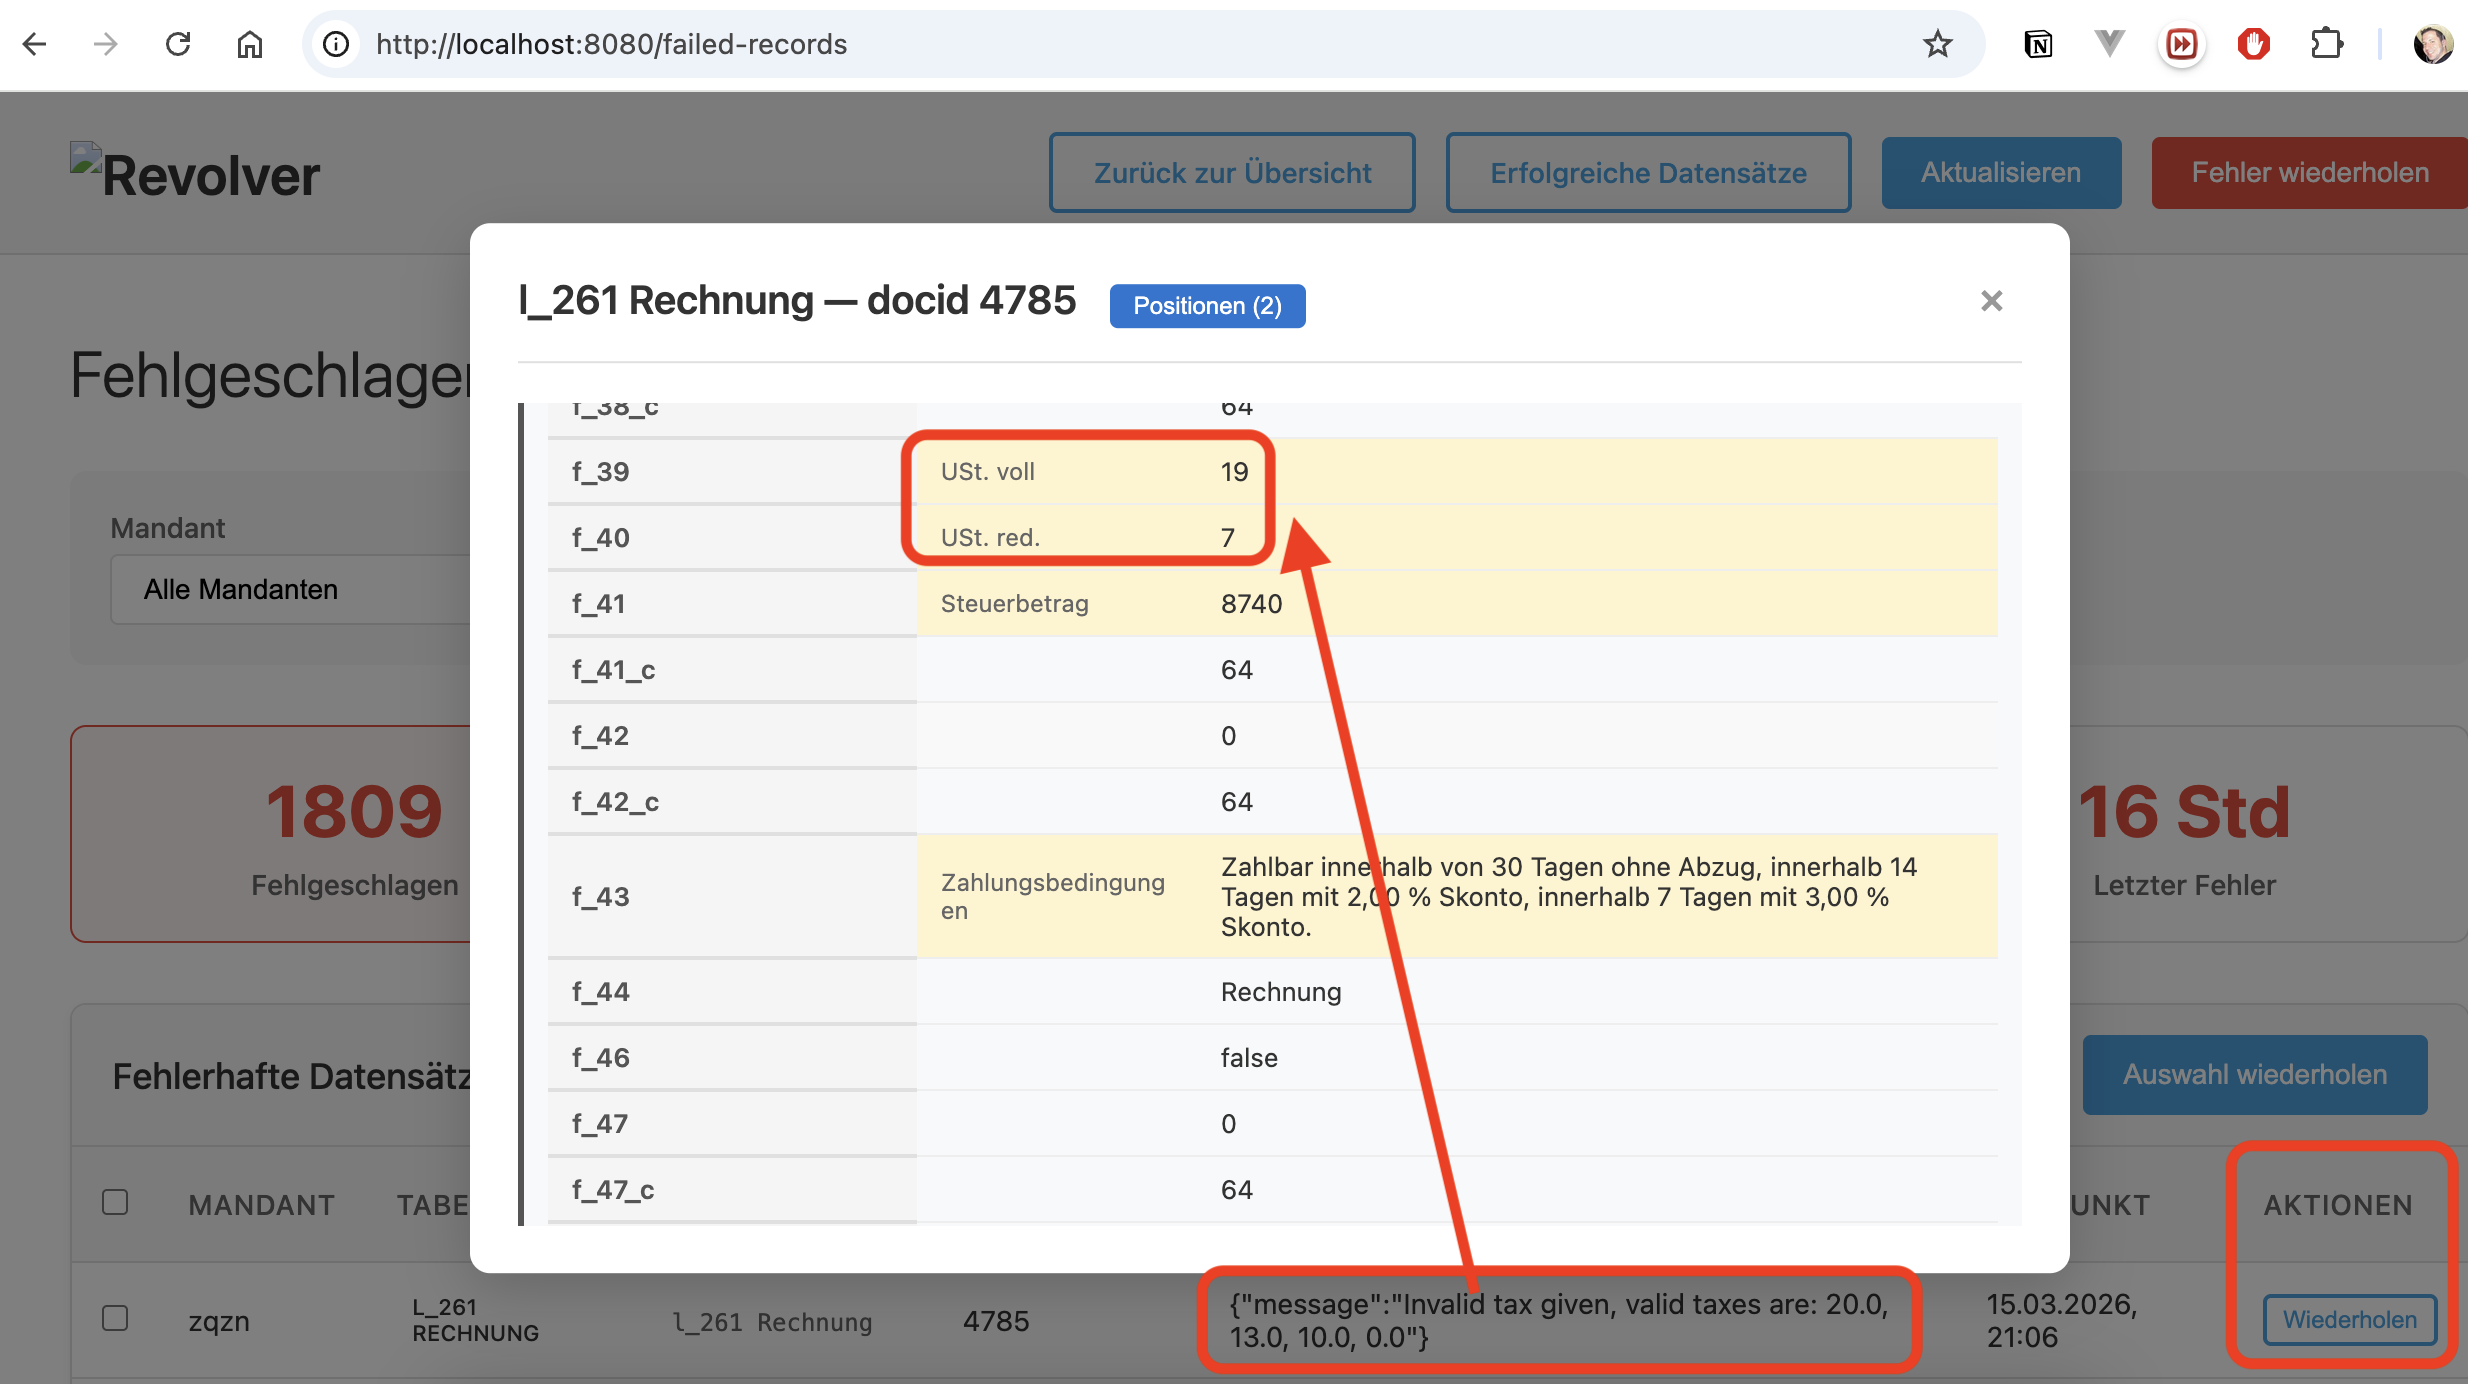This screenshot has height=1384, width=2468.
Task: Click the browser back arrow
Action: [x=35, y=44]
